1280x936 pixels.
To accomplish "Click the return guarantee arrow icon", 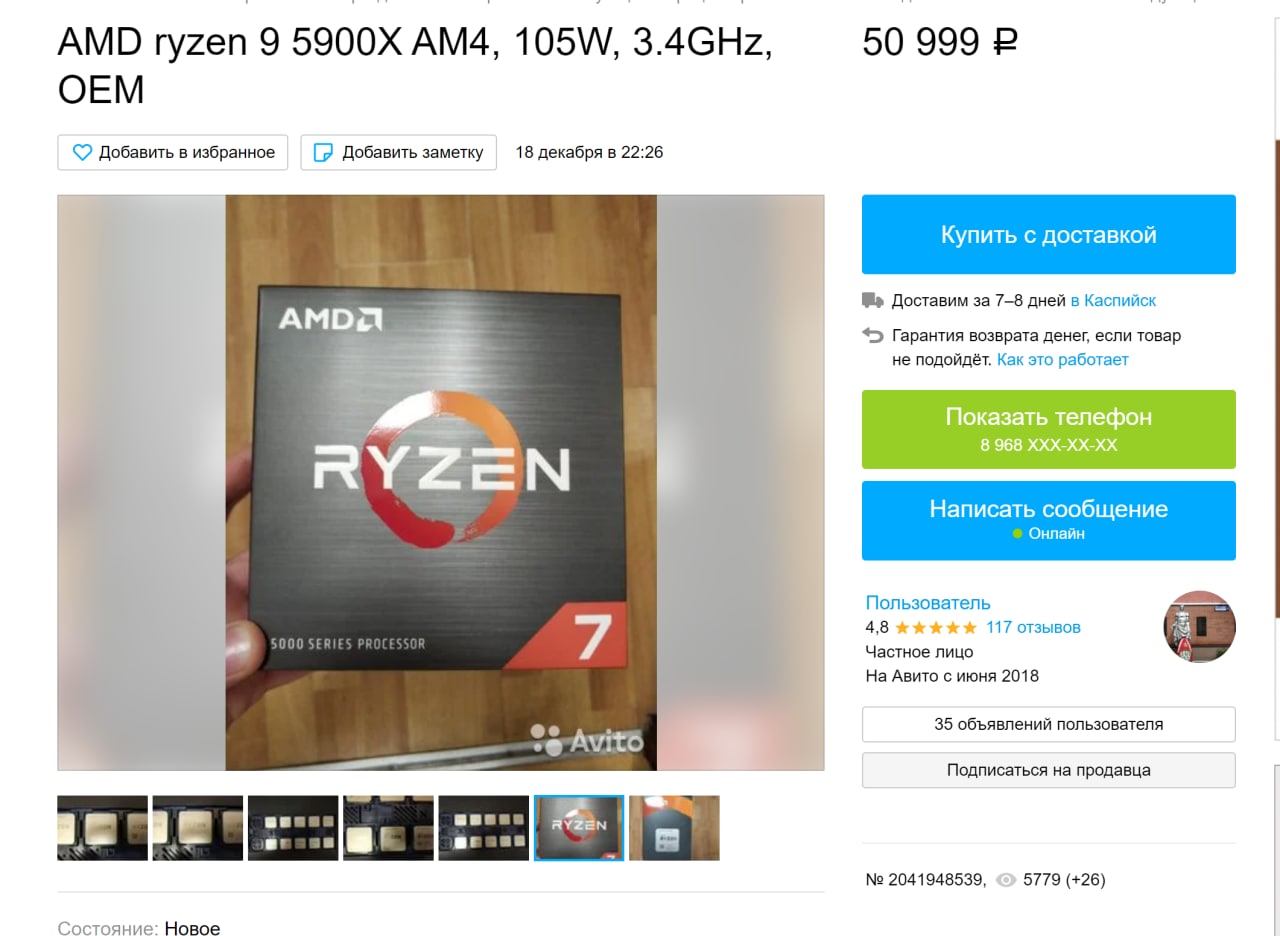I will point(873,336).
